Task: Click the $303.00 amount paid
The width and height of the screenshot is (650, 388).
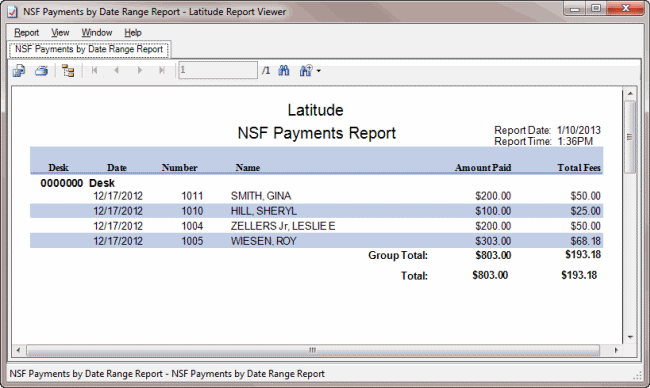Action: coord(493,241)
